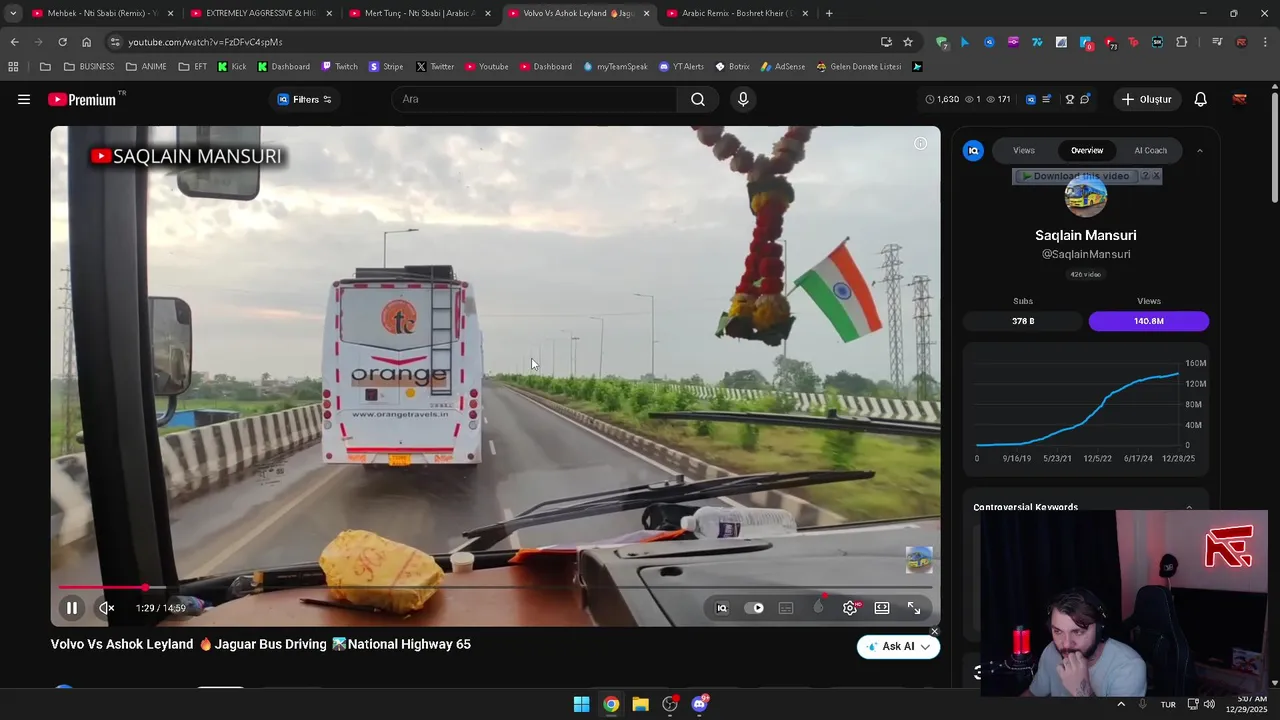Viewport: 1280px width, 720px height.
Task: Open the YouTube hamburger guide menu
Action: [24, 99]
